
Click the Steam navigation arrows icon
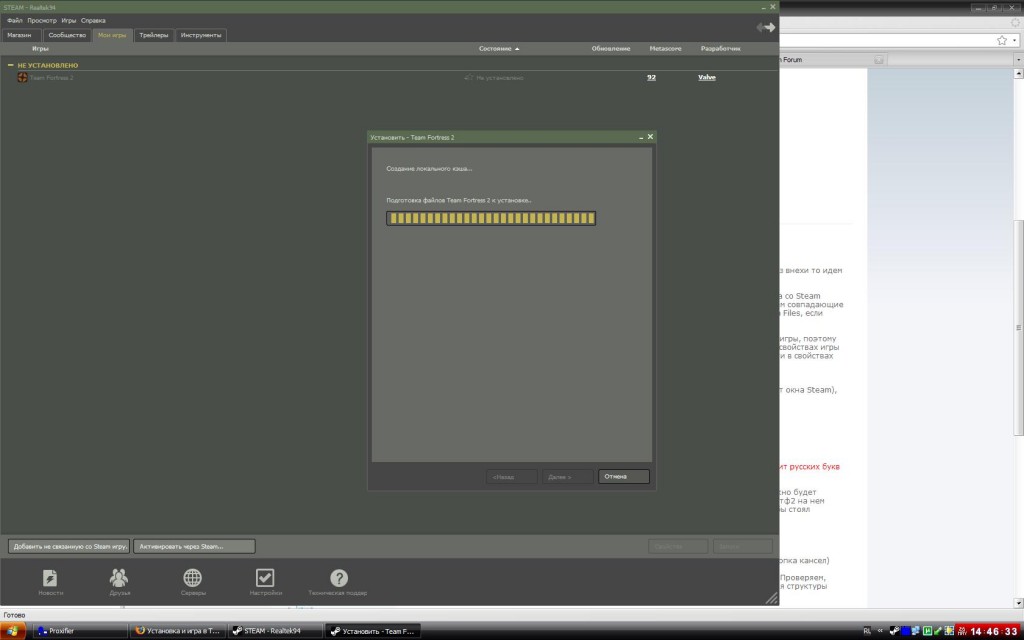[765, 27]
